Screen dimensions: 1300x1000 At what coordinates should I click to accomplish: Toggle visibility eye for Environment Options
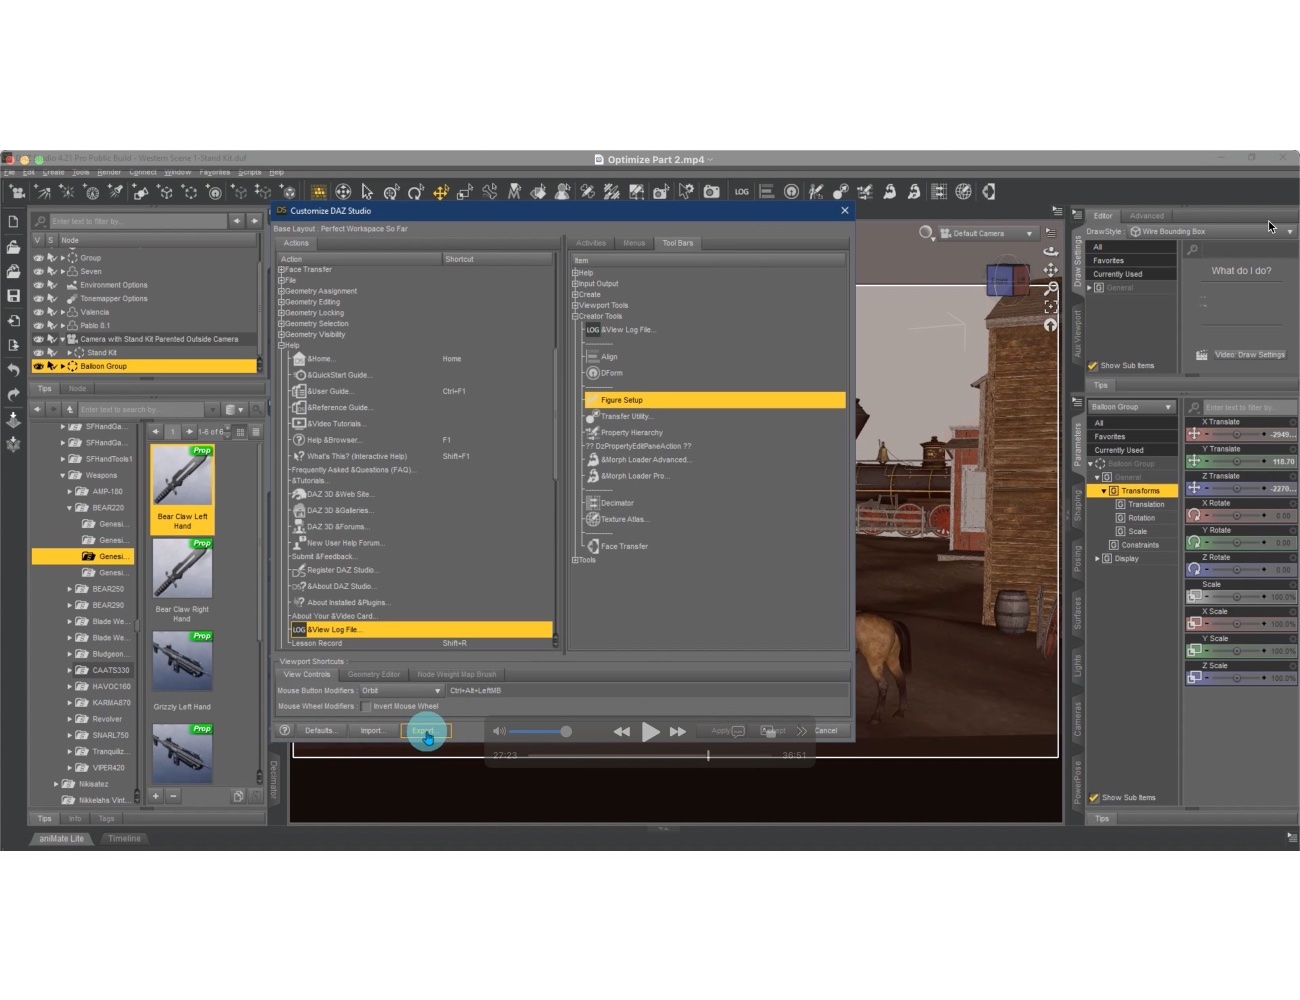point(38,285)
